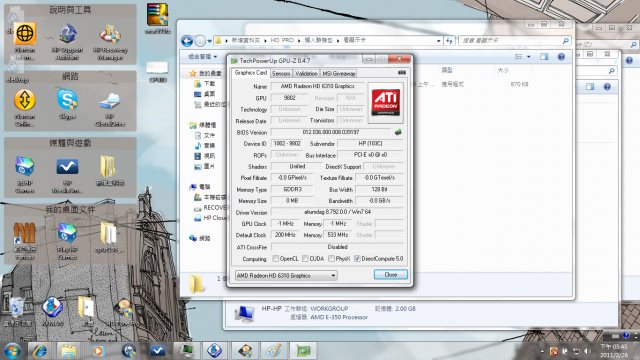Click the Driver Version value field
This screenshot has height=360, width=640.
[x=337, y=212]
